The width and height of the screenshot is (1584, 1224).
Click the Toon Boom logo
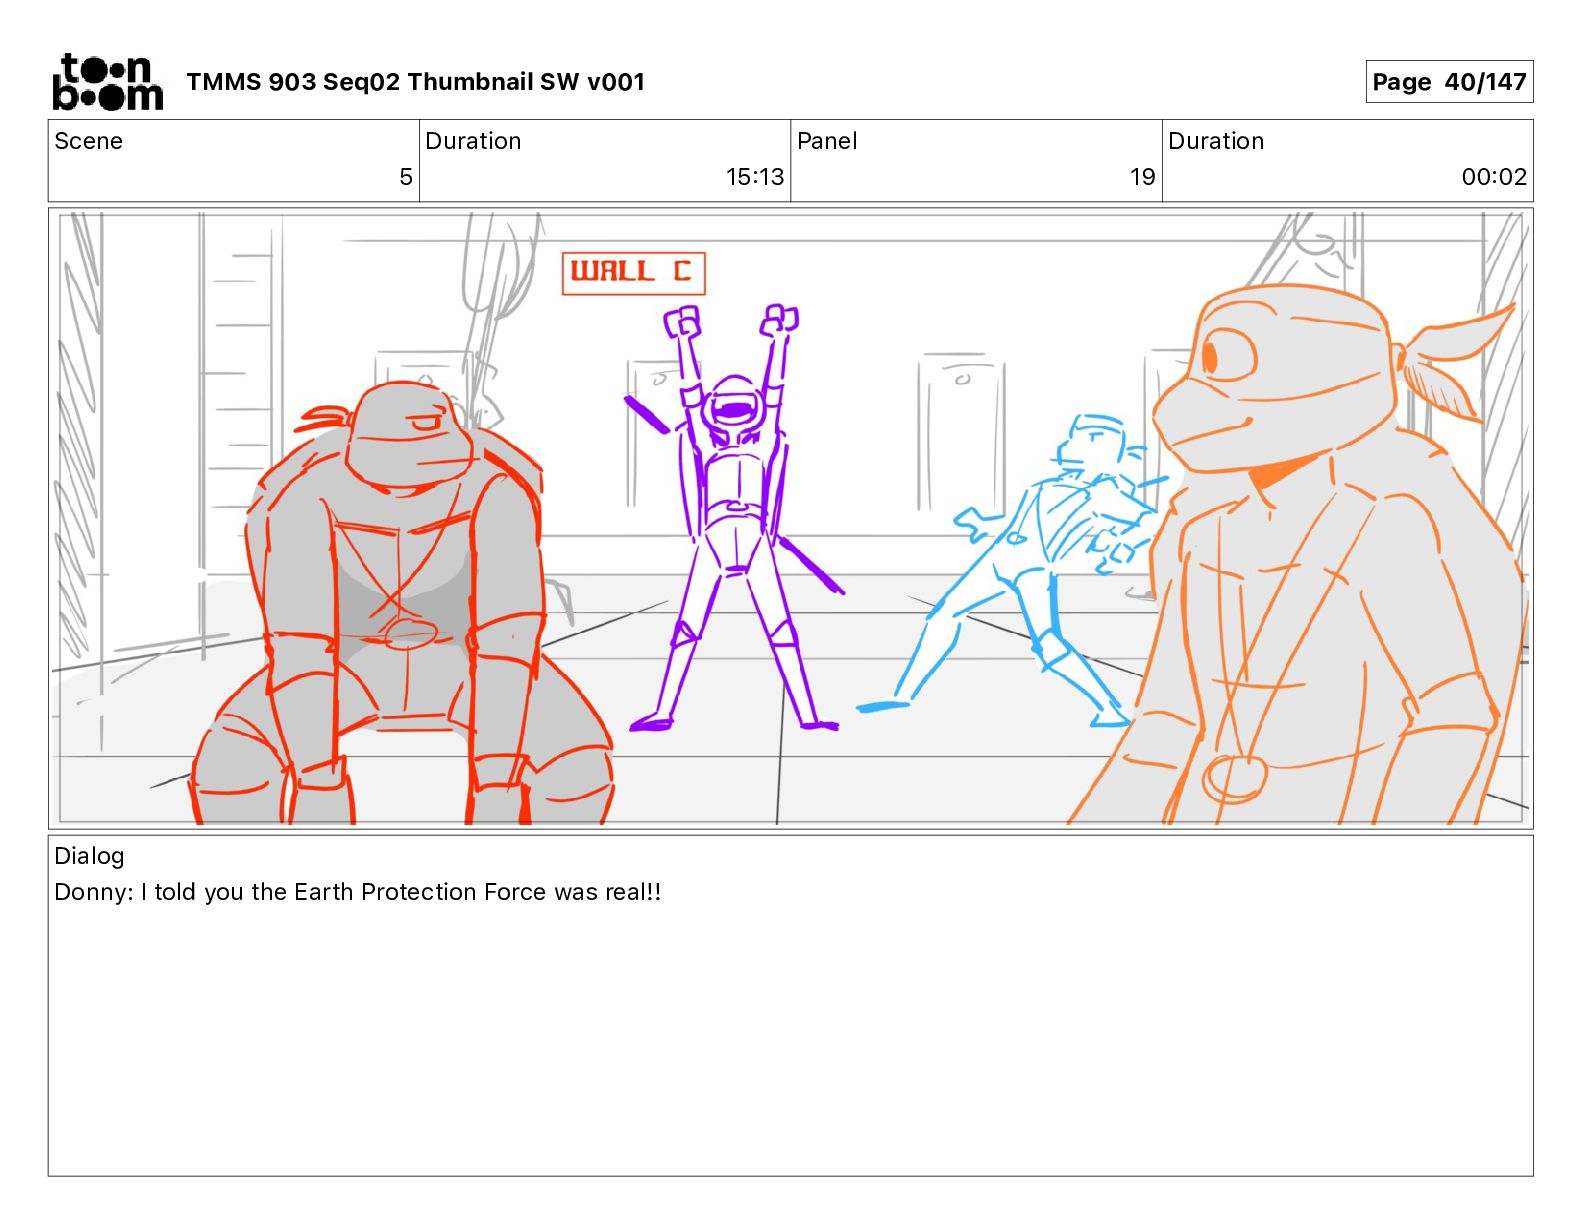(107, 81)
